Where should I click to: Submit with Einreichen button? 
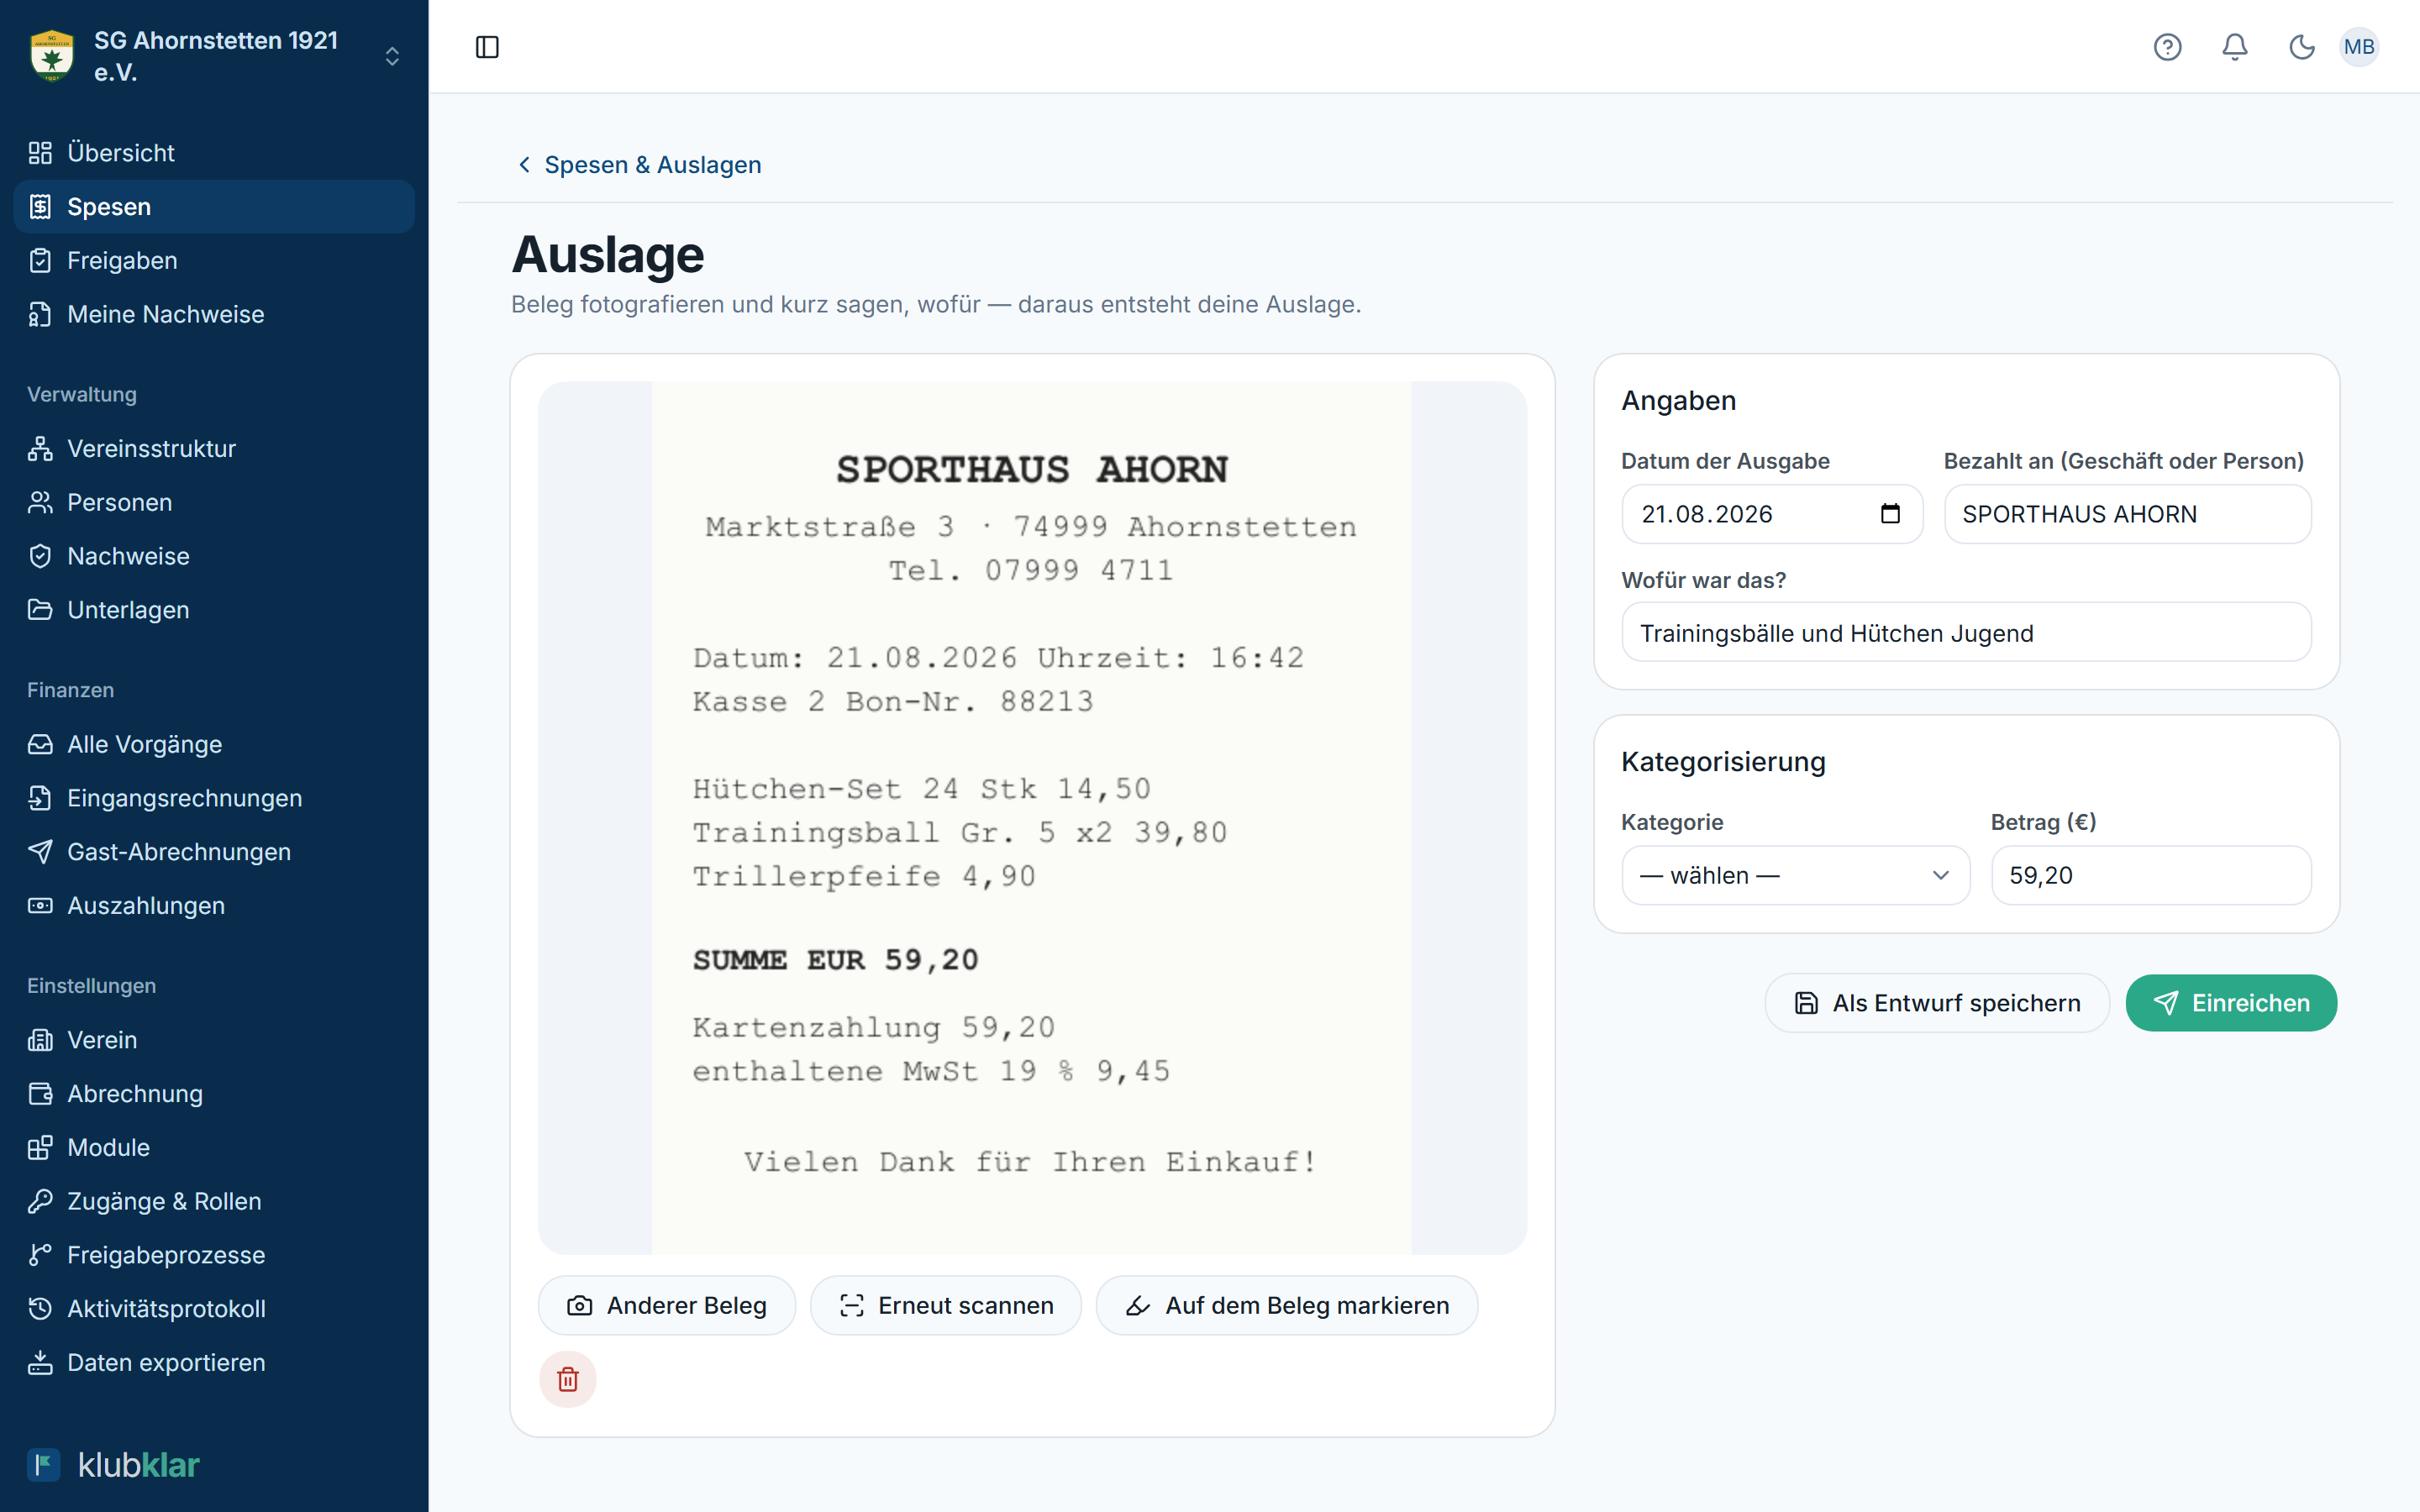click(x=2231, y=1003)
